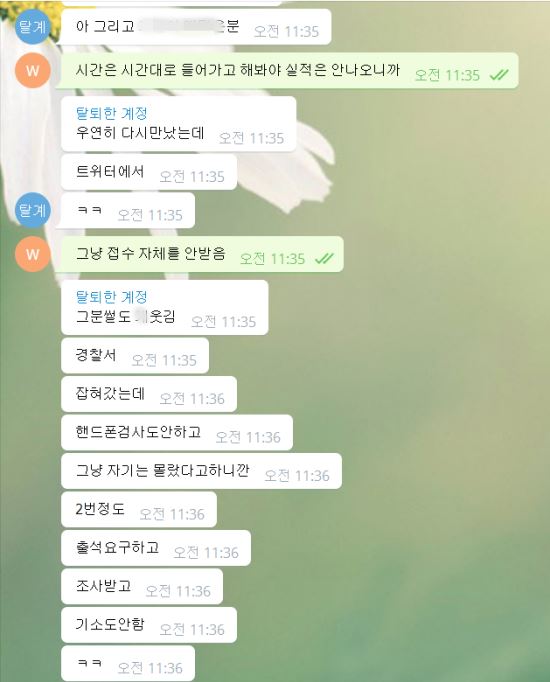Open the orange W avatar beside '시간은 시간대로' message
The width and height of the screenshot is (550, 682).
coord(33,70)
